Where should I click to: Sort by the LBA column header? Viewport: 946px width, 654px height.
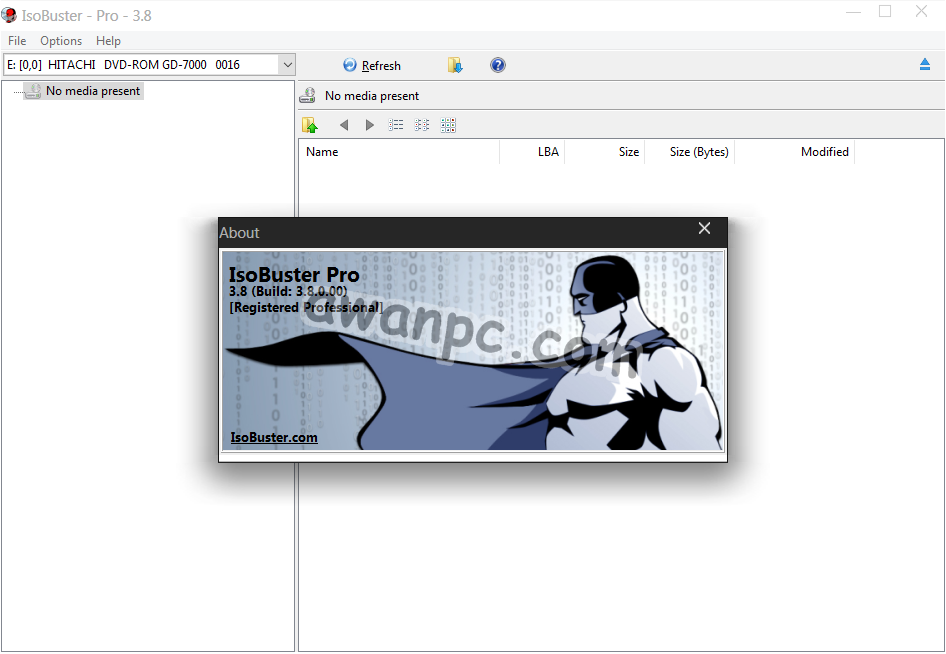pos(532,152)
